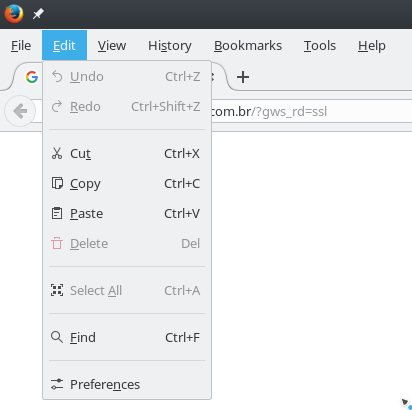Choose Paste from the Edit menu
The image size is (412, 410).
click(127, 213)
